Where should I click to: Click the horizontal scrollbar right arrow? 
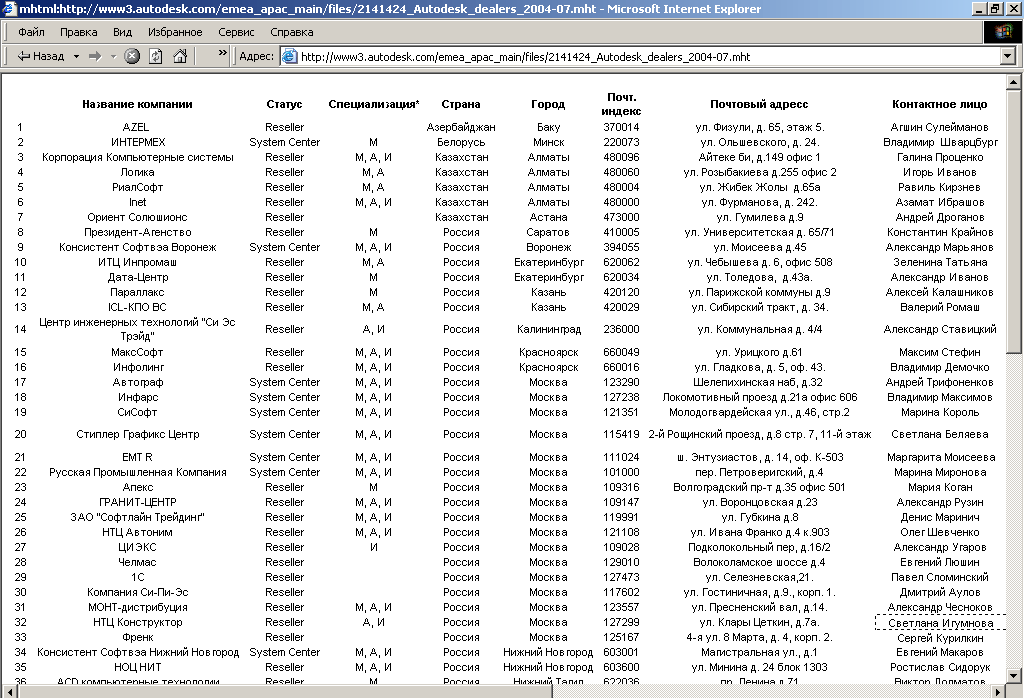point(999,691)
